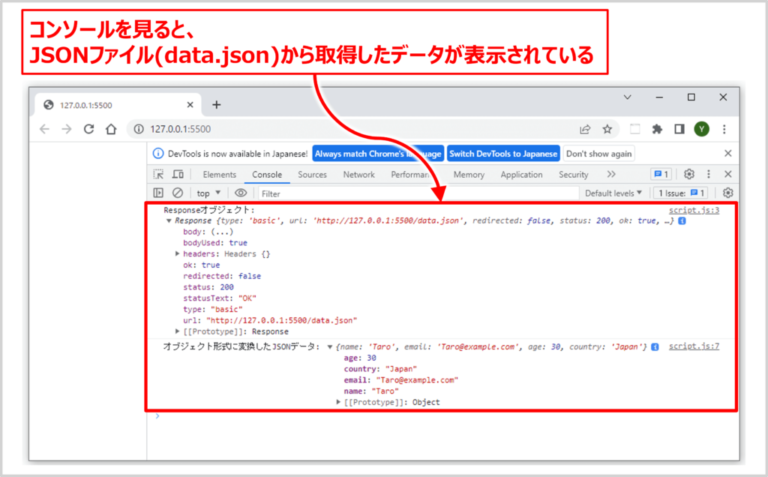The height and width of the screenshot is (477, 768).
Task: Open the console settings gear icon
Action: click(727, 193)
